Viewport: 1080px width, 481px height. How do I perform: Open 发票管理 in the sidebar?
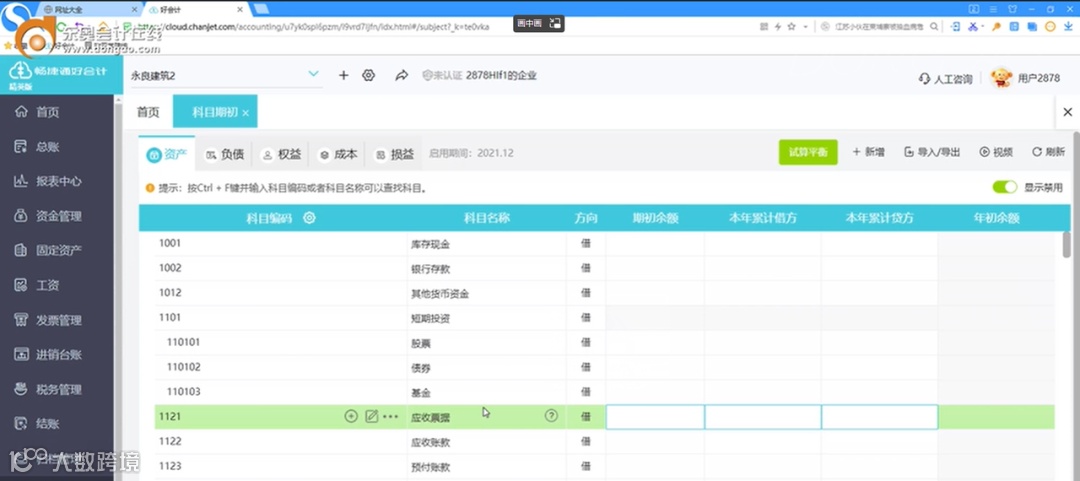pos(48,320)
